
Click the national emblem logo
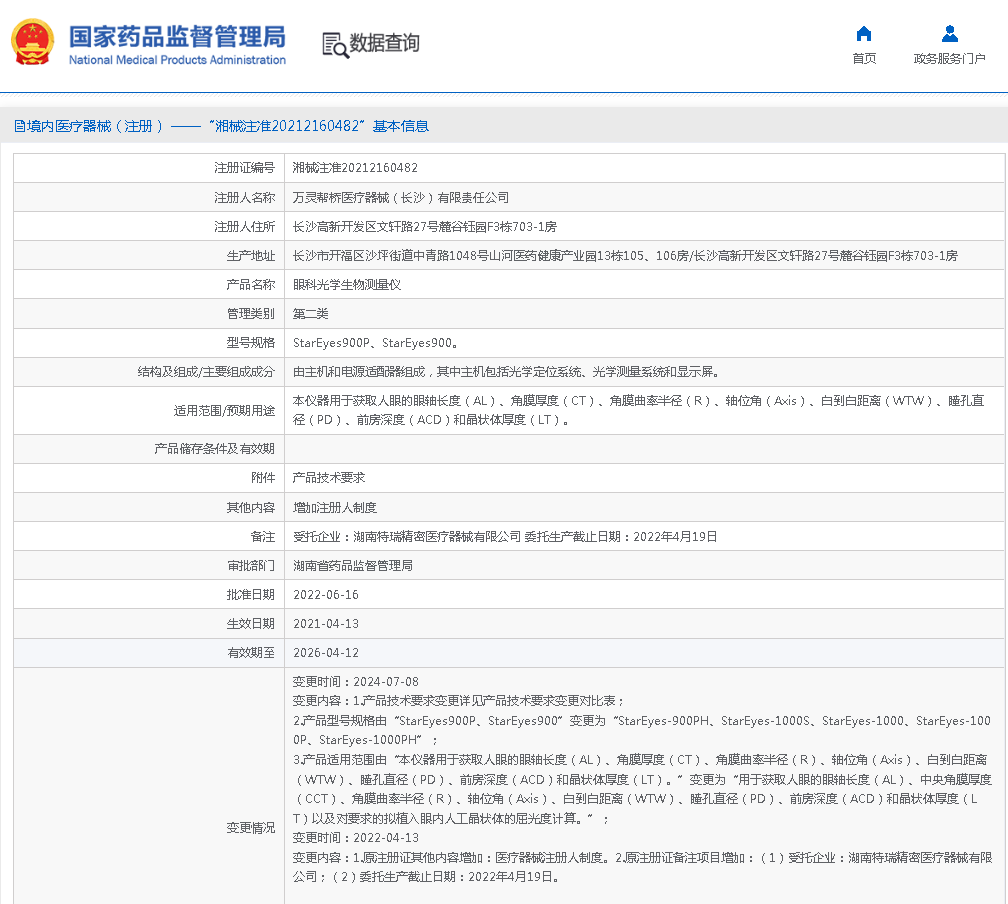click(34, 43)
